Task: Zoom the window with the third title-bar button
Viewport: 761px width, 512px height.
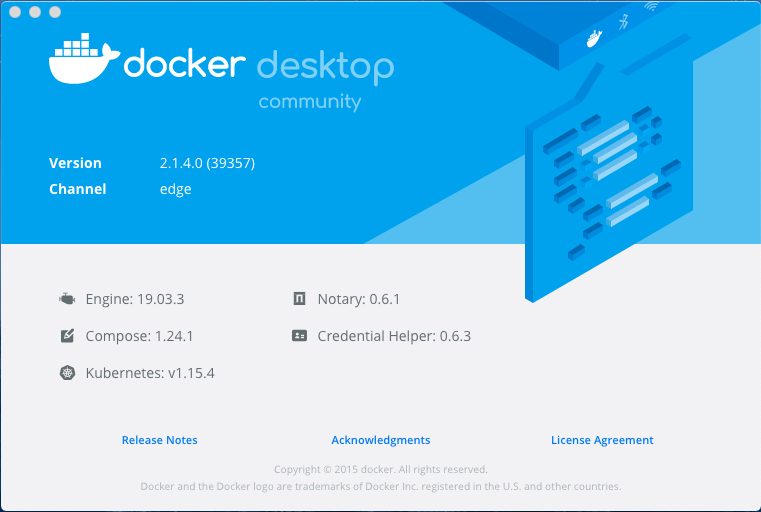Action: point(55,12)
